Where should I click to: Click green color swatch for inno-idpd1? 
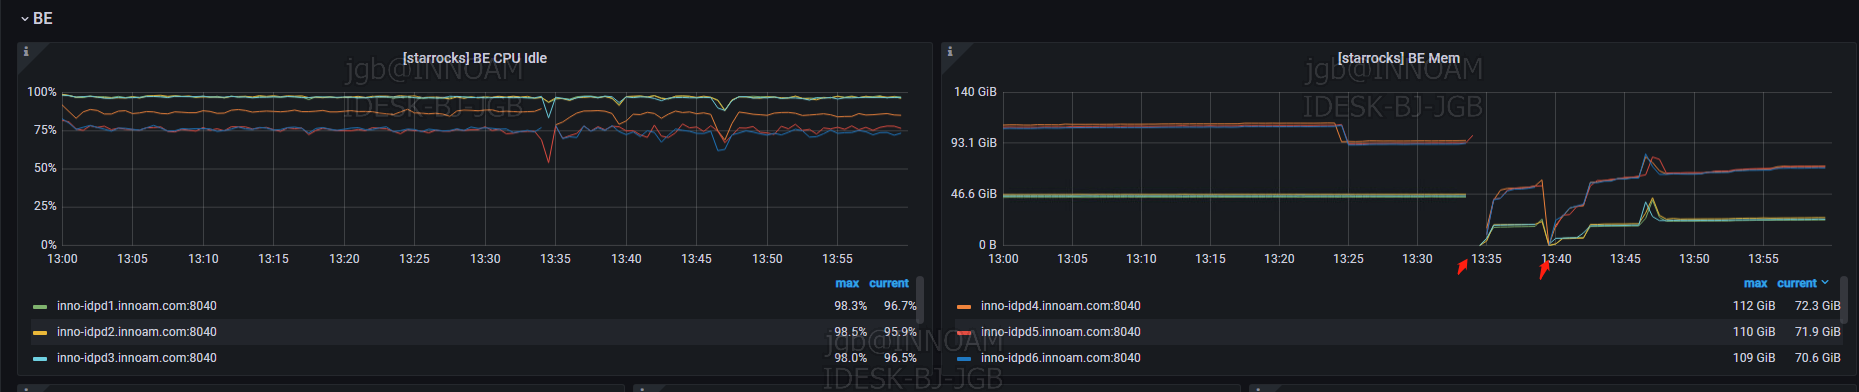point(40,307)
